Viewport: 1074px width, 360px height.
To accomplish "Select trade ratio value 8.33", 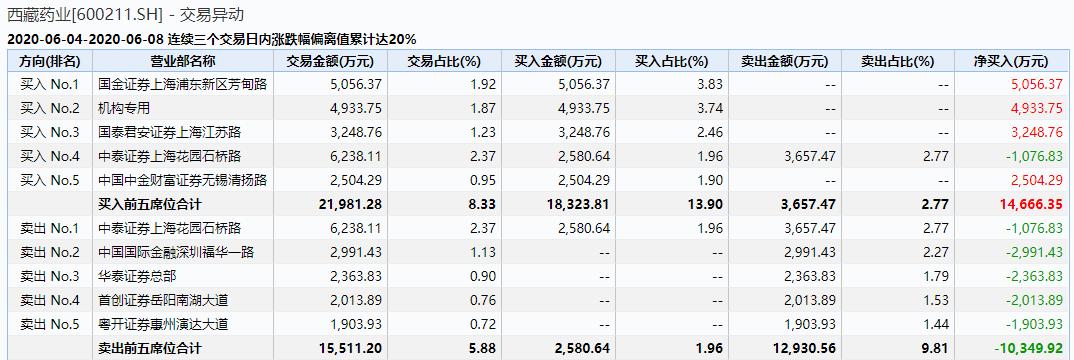I will (483, 205).
